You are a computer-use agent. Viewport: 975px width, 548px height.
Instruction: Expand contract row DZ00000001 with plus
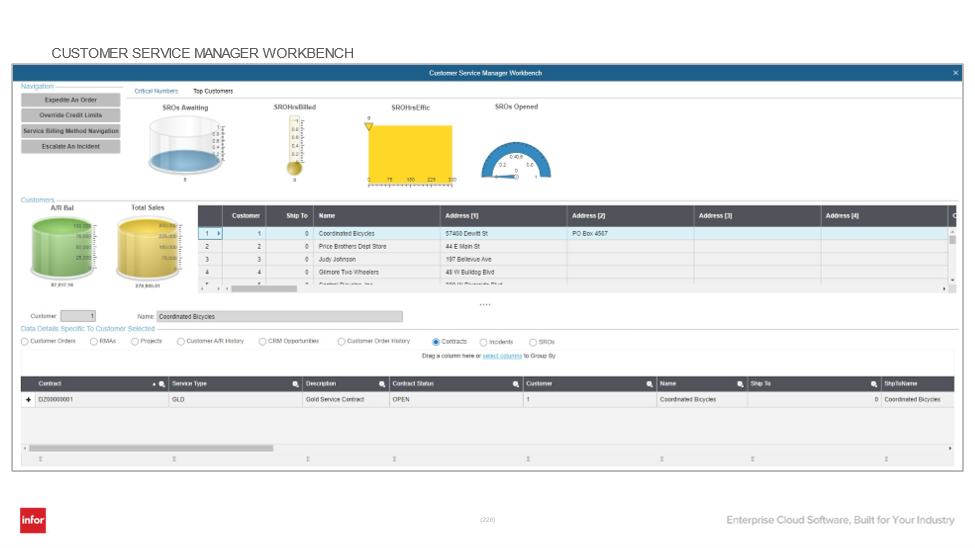(x=28, y=400)
